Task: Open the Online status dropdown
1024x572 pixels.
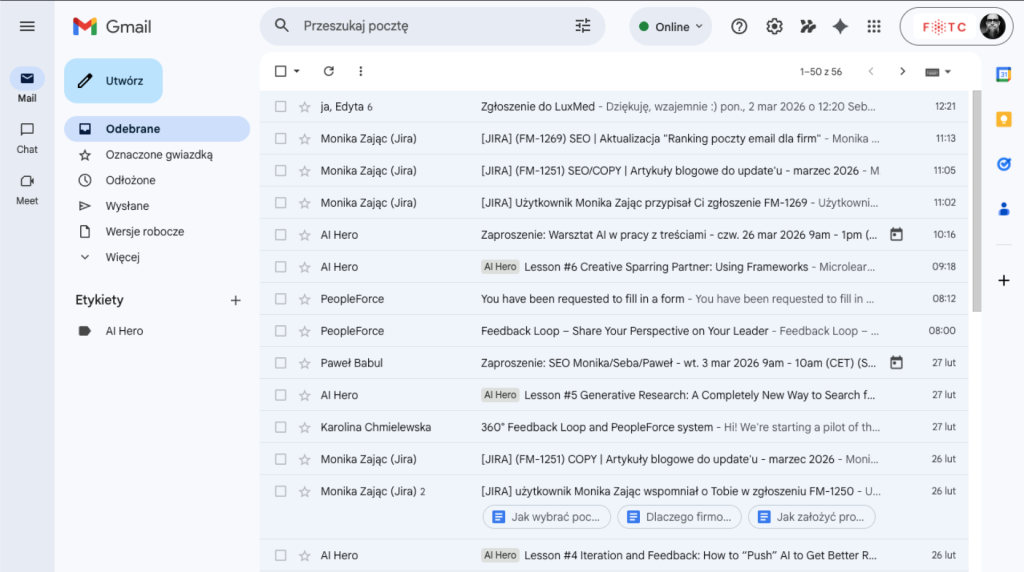Action: [670, 27]
